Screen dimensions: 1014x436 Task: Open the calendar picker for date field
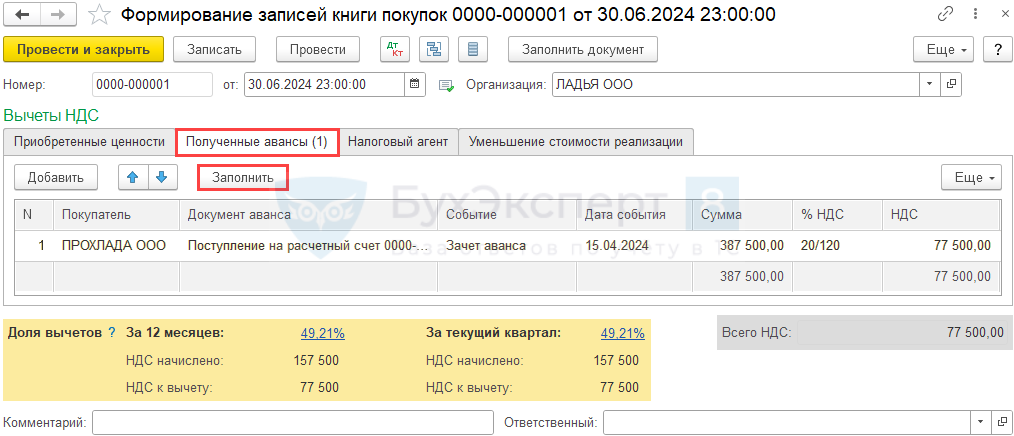pos(415,85)
